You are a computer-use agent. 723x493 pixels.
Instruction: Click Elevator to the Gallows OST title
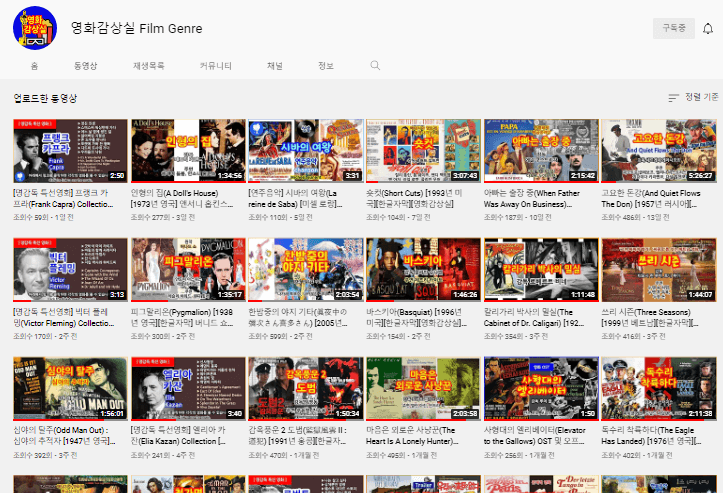pos(535,436)
